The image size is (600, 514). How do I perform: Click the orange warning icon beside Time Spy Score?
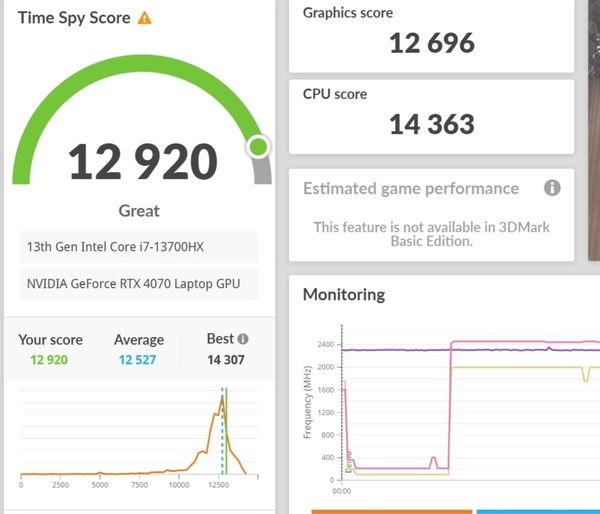(x=145, y=18)
